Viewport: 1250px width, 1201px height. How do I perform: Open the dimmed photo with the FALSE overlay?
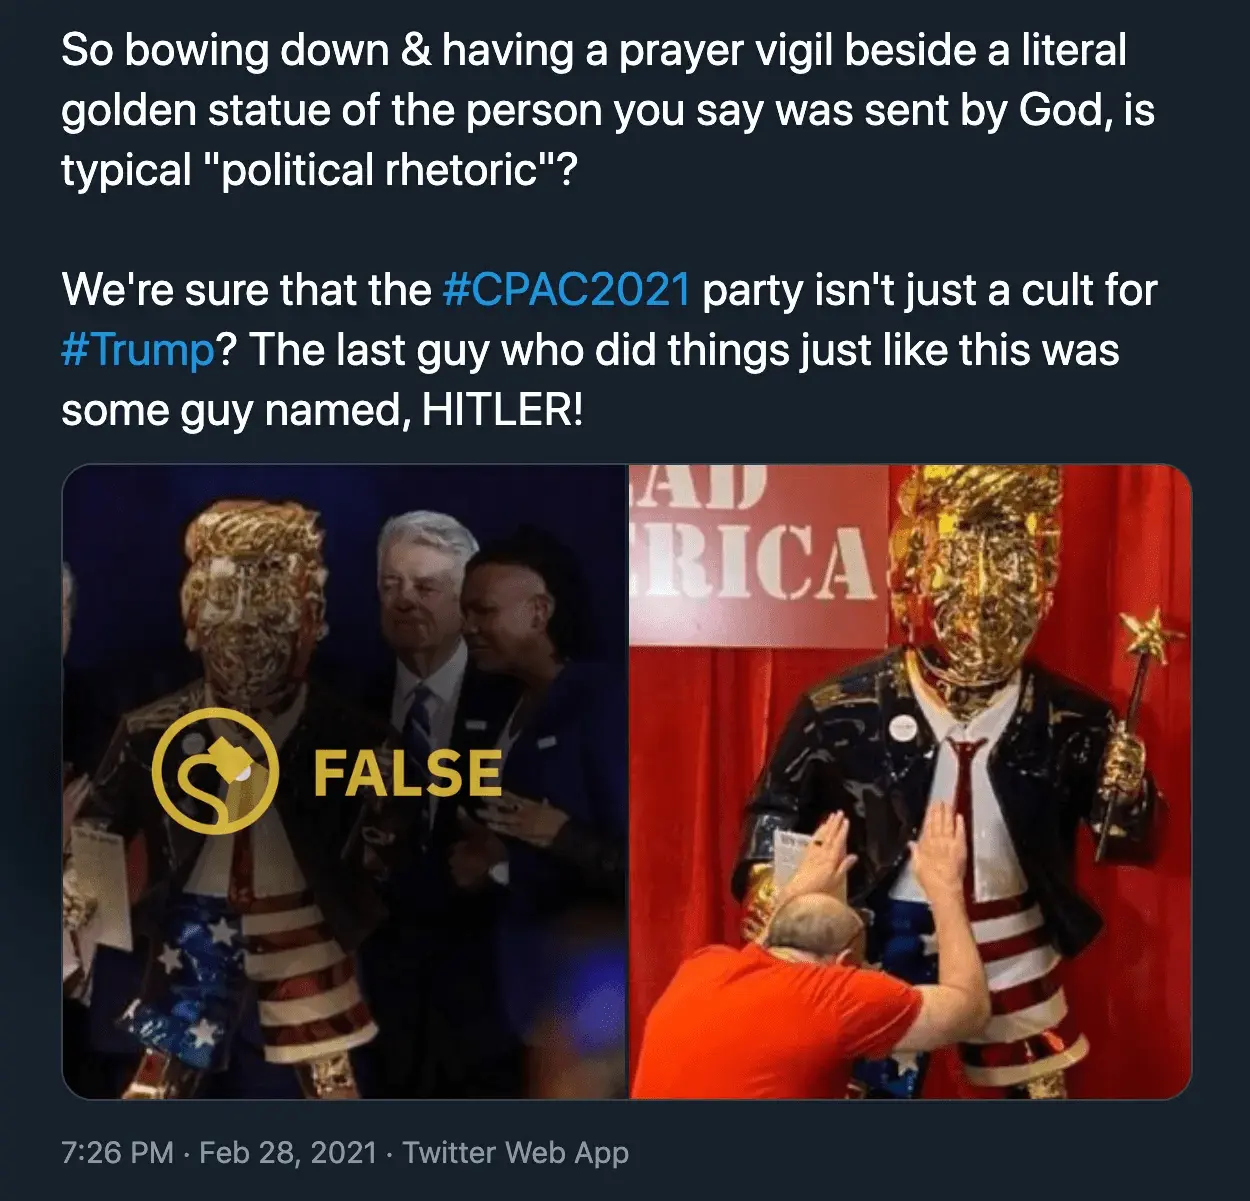344,781
